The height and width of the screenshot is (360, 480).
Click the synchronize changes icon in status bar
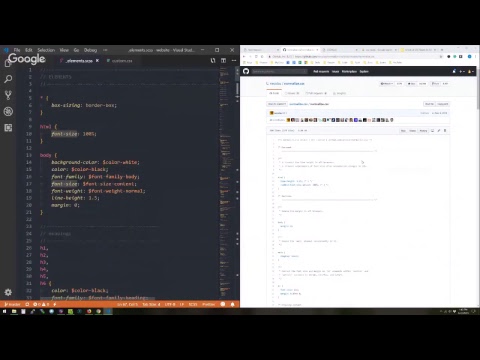[x=27, y=304]
